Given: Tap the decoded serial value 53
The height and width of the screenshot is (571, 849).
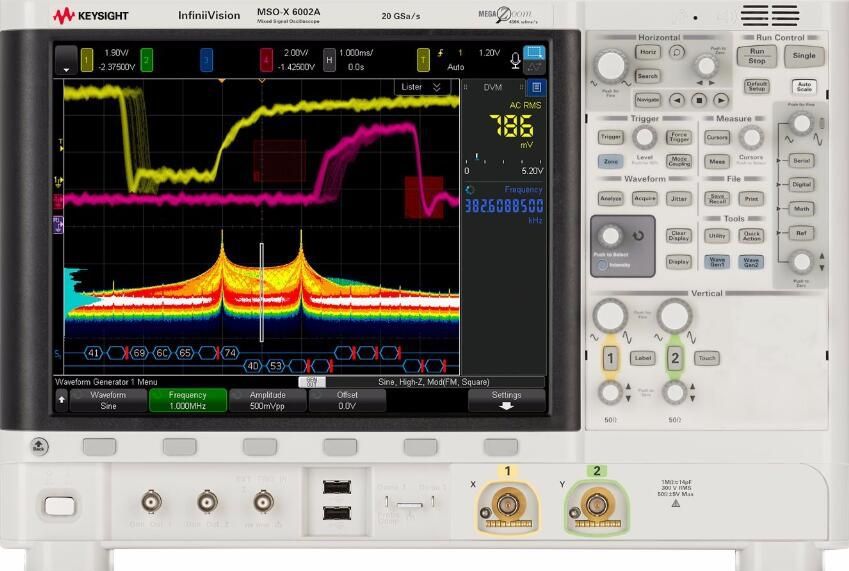Looking at the screenshot, I should [276, 366].
